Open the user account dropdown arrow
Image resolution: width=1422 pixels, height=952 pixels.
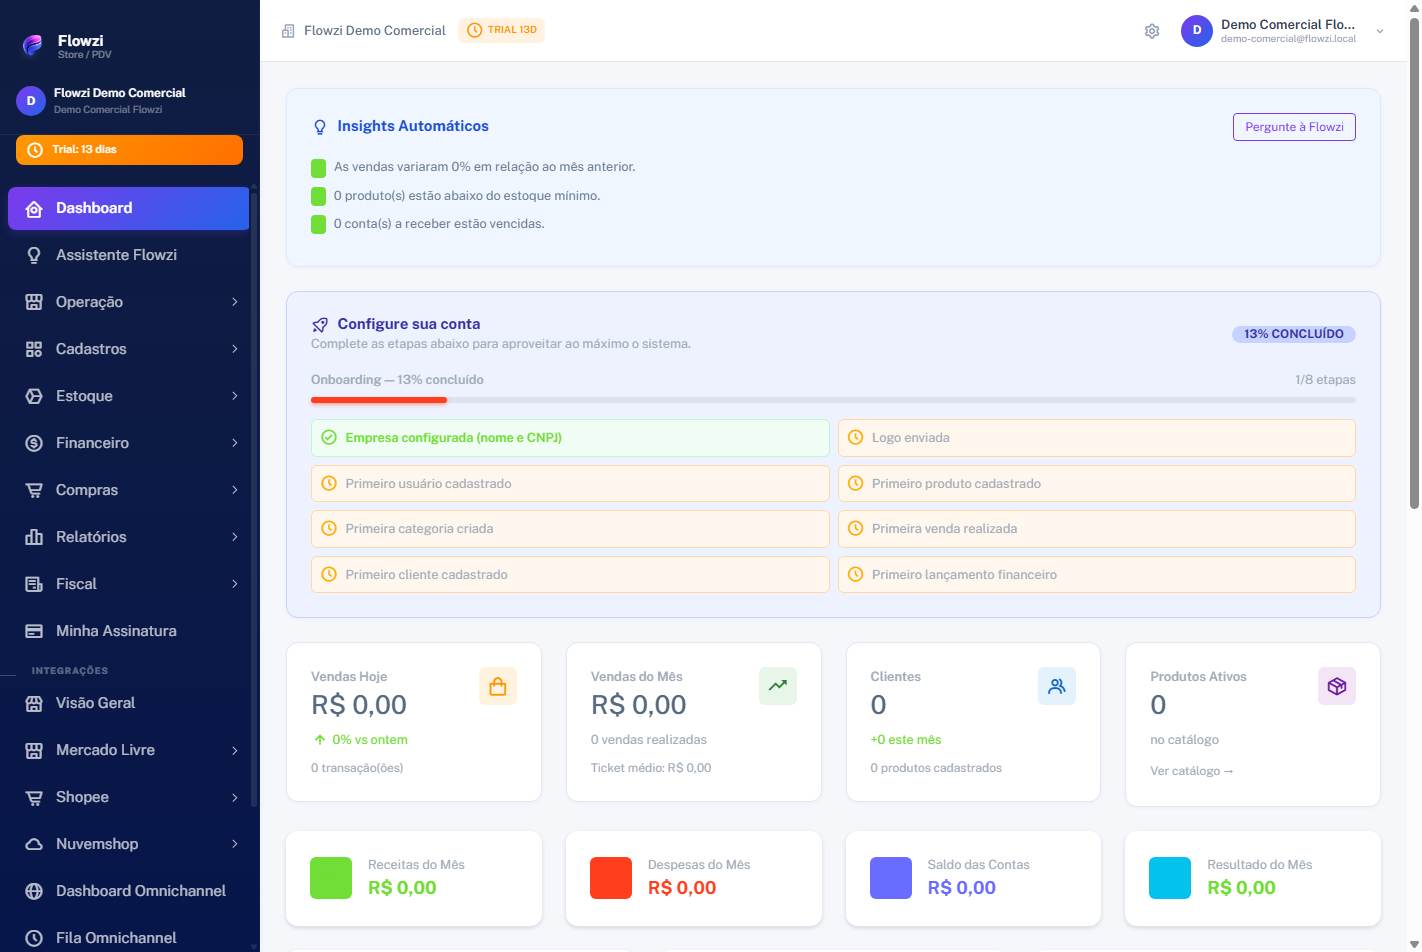1380,31
